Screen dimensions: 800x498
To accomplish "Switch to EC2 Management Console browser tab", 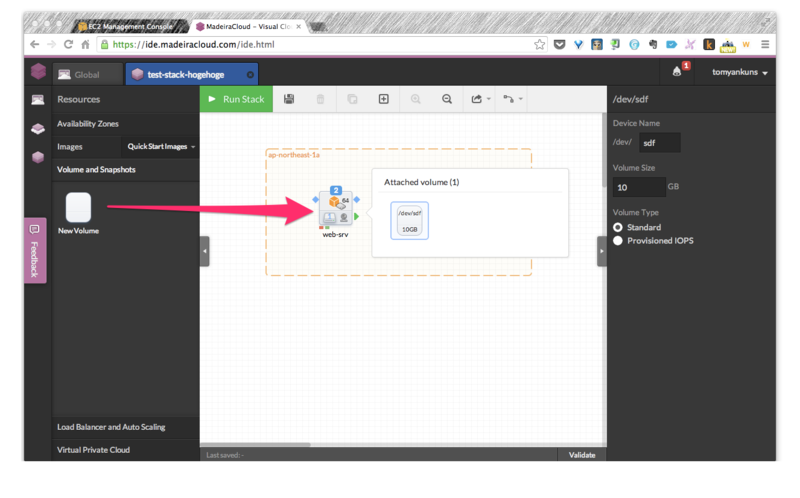I will [130, 27].
